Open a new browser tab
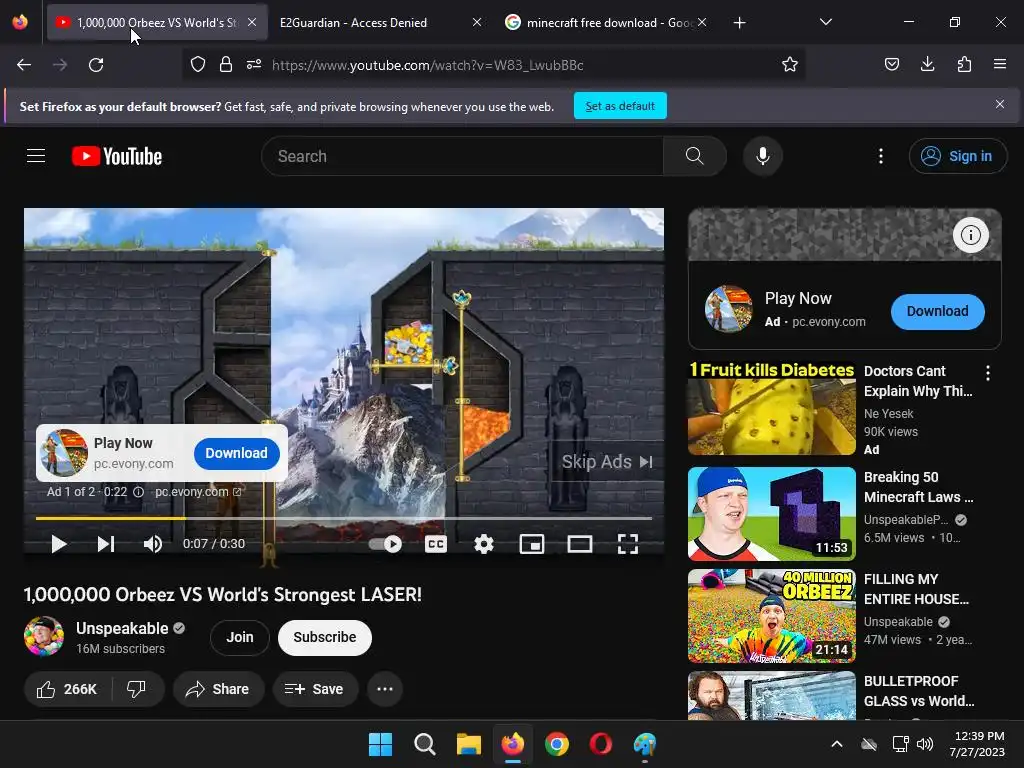1024x768 pixels. [x=739, y=23]
